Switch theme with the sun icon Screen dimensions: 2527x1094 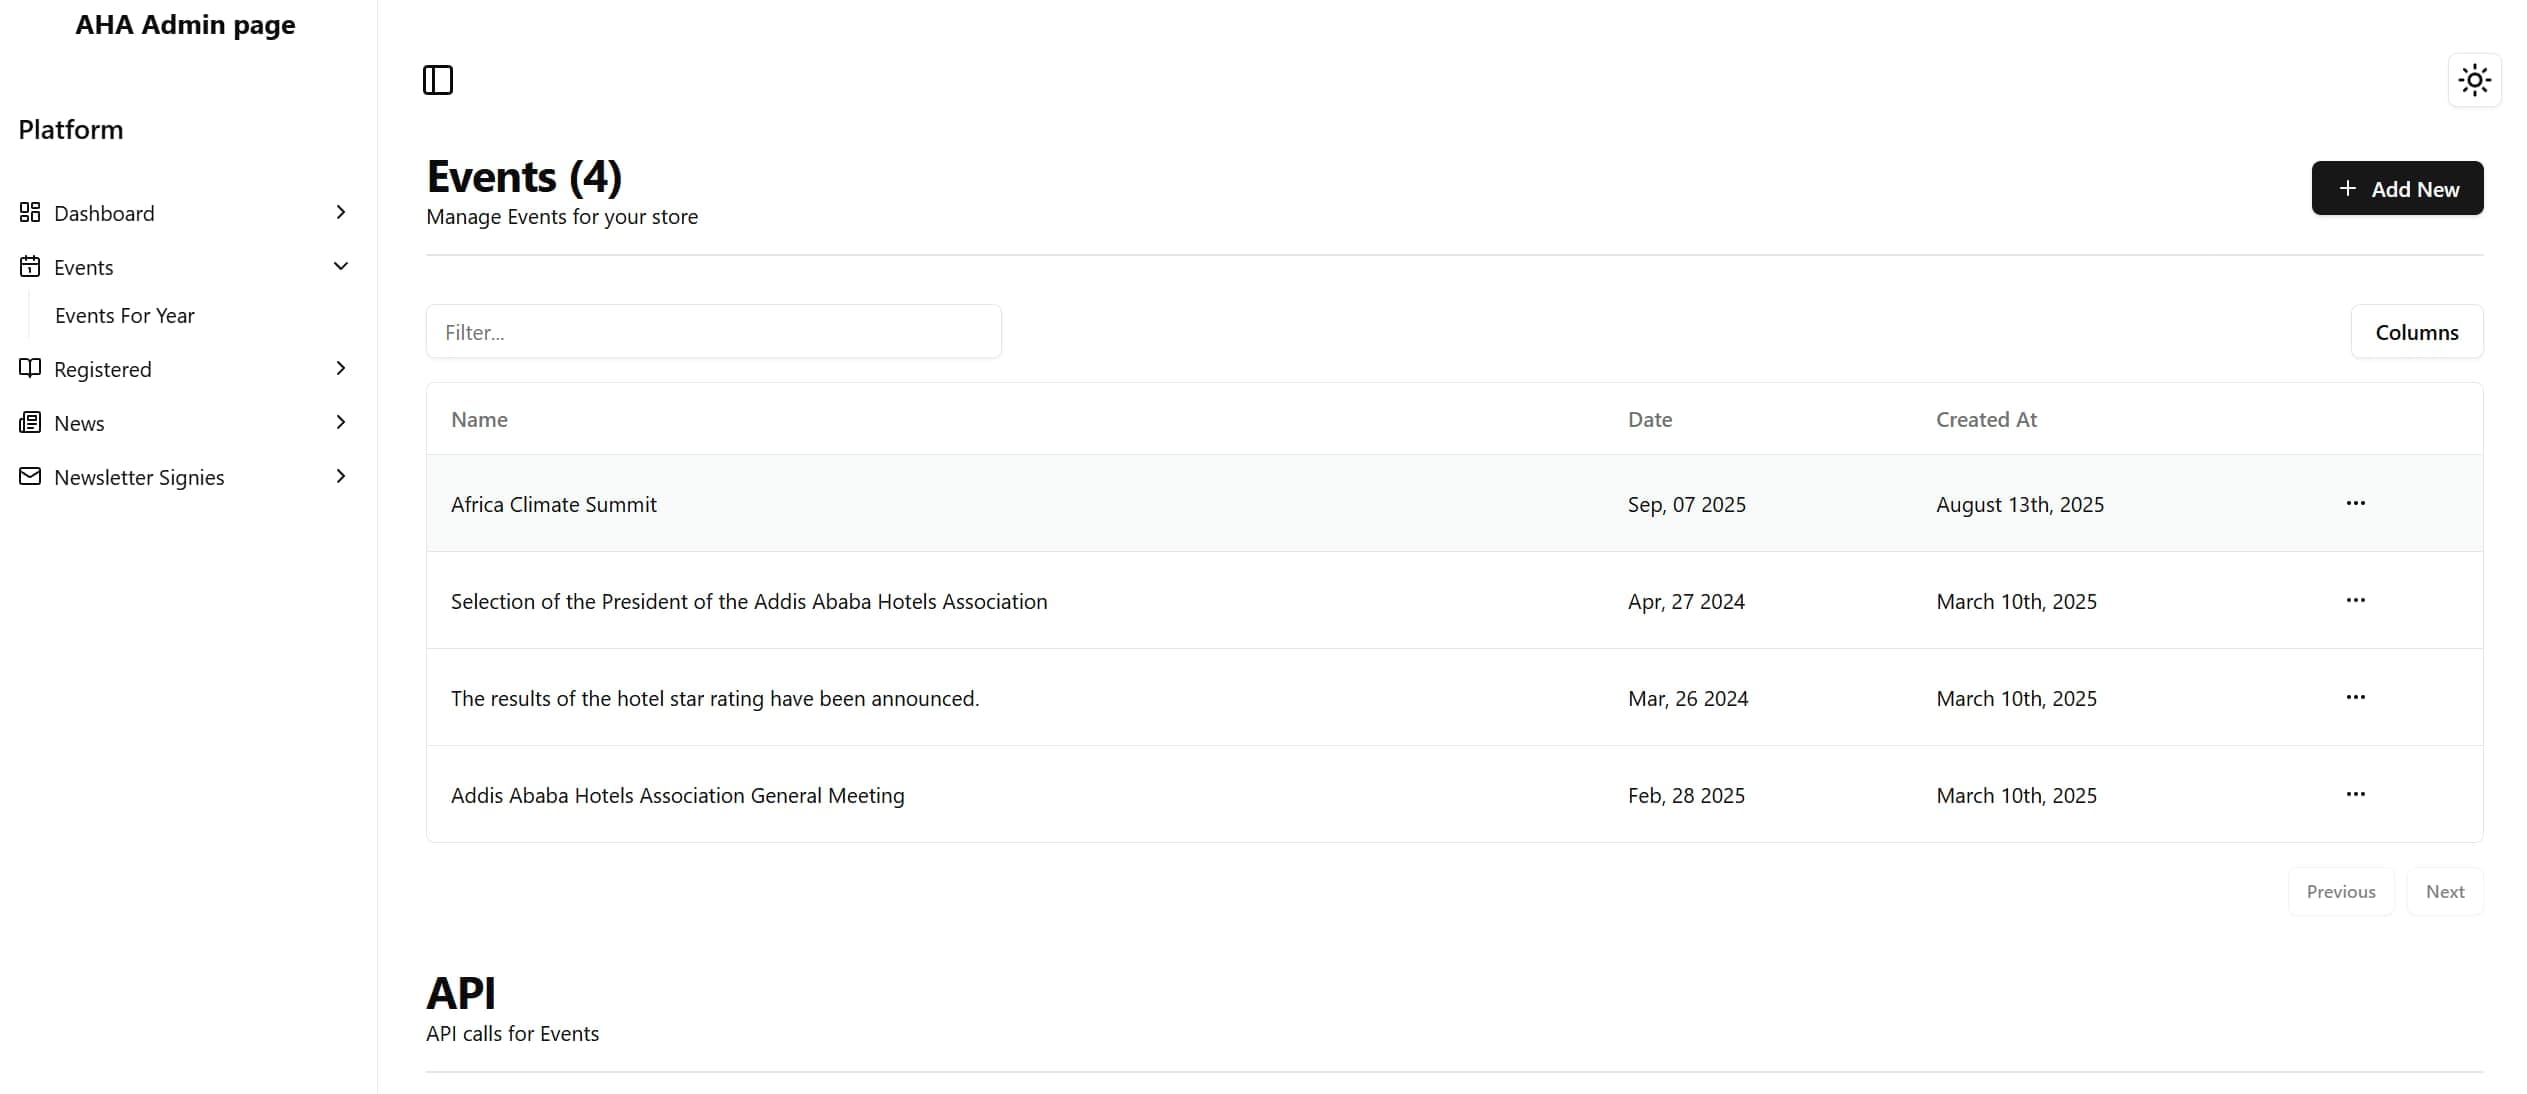pos(2474,80)
